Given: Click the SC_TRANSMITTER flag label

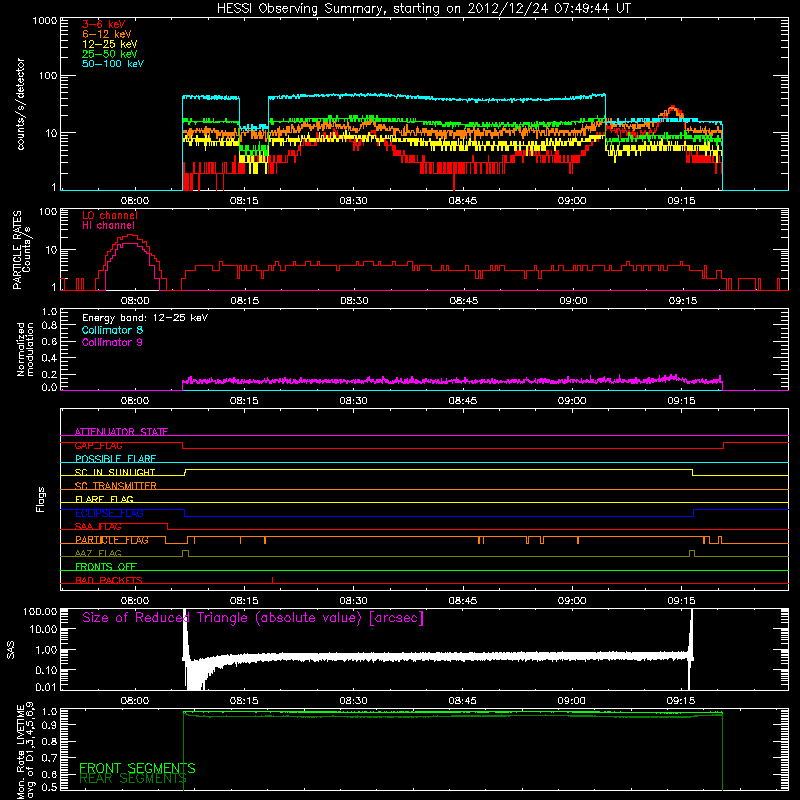Looking at the screenshot, I should tap(115, 486).
